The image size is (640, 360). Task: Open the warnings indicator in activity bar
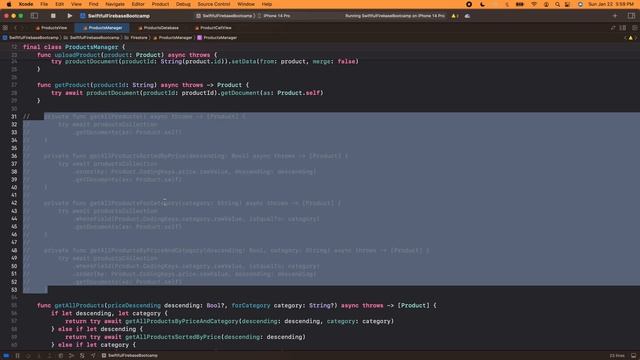(x=454, y=16)
